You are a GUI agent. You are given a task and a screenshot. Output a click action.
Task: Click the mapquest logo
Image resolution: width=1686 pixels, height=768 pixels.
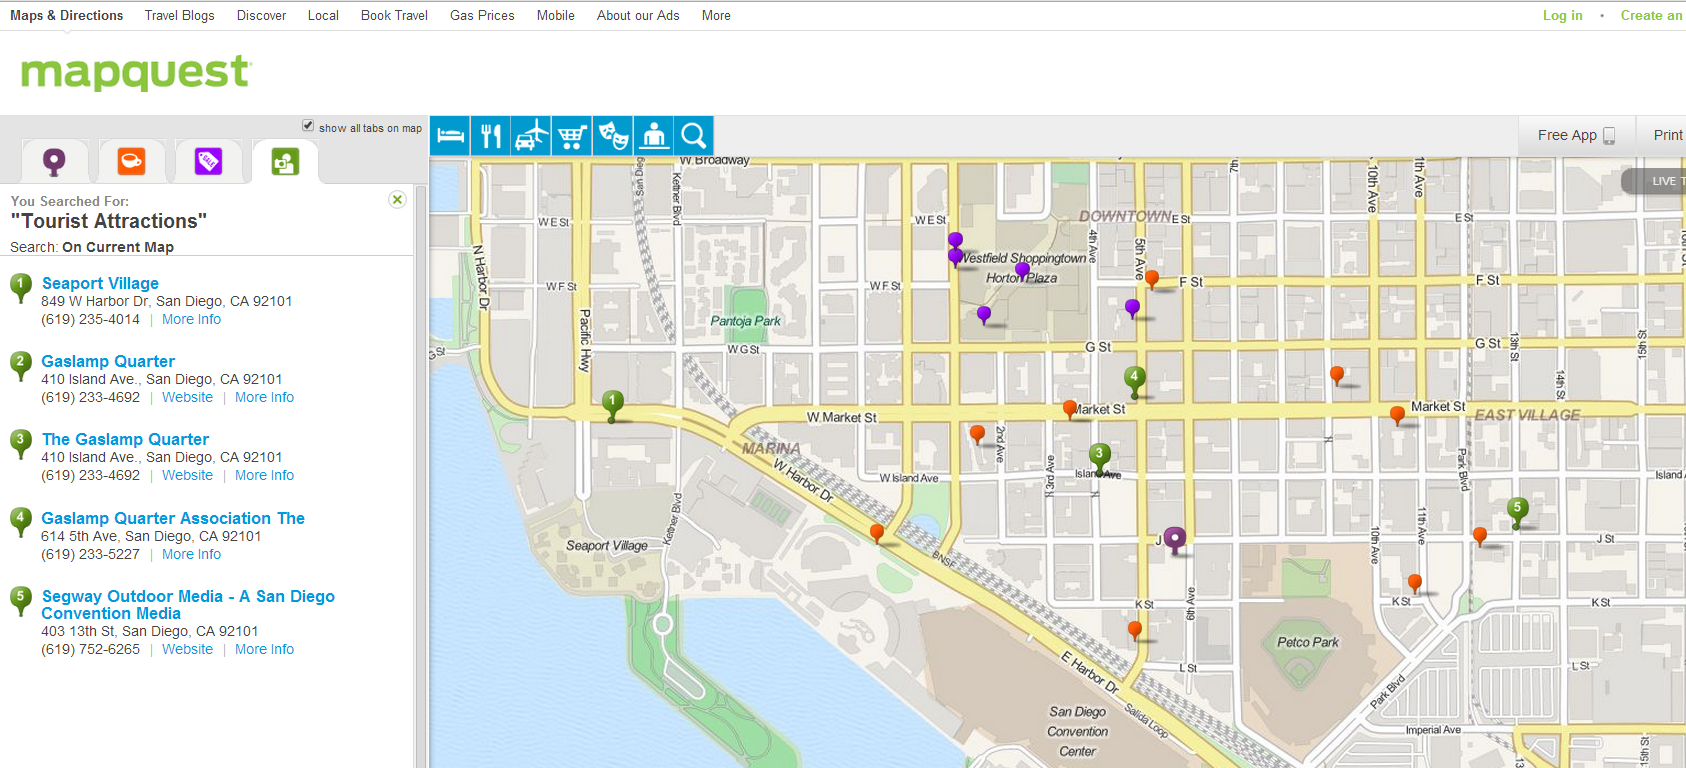[135, 72]
